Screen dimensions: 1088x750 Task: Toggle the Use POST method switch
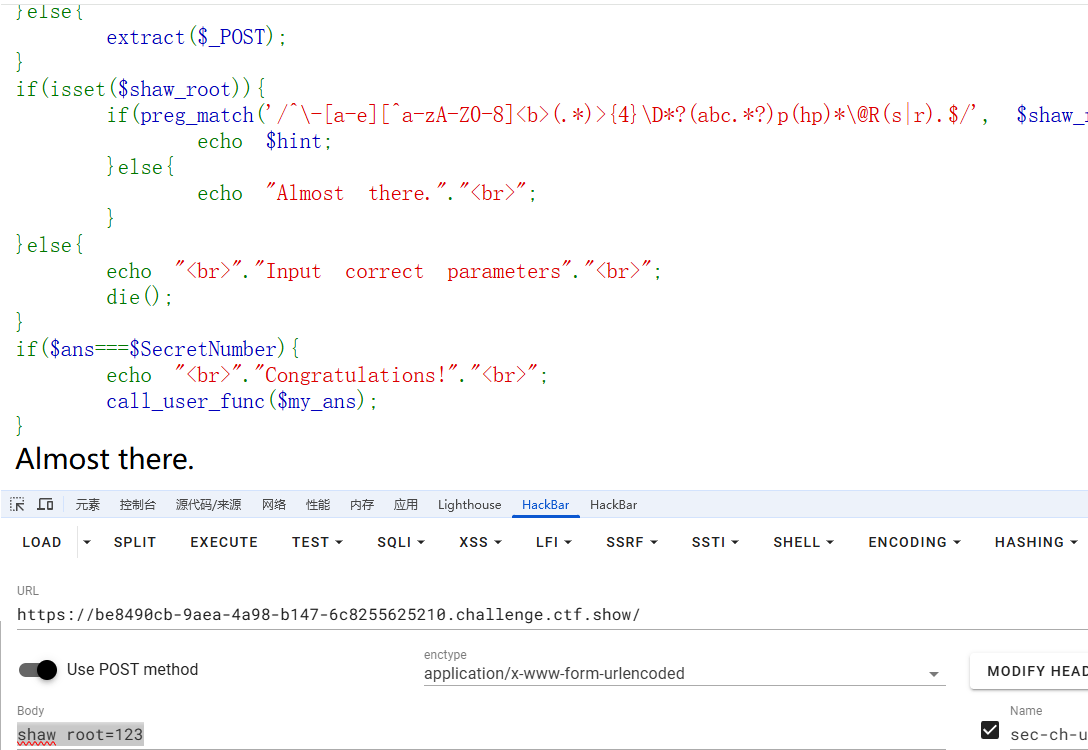click(x=39, y=670)
